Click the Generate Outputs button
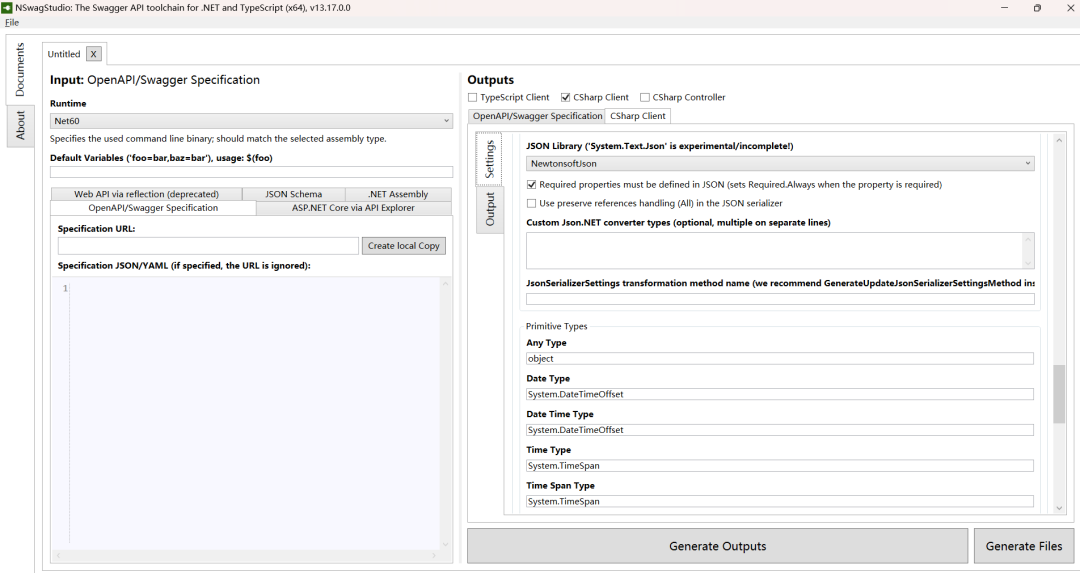 coord(717,546)
